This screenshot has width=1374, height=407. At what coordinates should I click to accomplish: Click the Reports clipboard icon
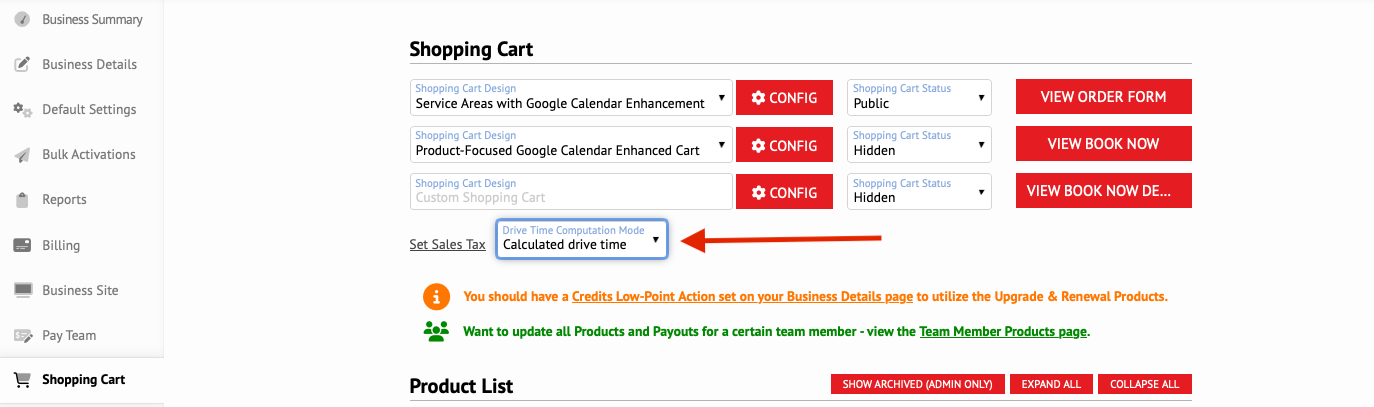tap(22, 200)
